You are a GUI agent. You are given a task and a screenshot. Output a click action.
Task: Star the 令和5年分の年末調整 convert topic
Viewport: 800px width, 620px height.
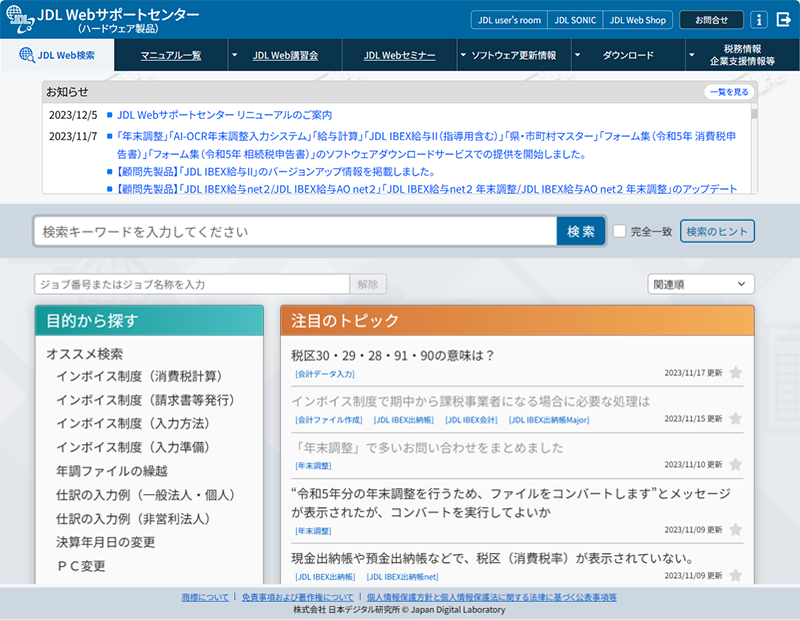click(x=735, y=530)
